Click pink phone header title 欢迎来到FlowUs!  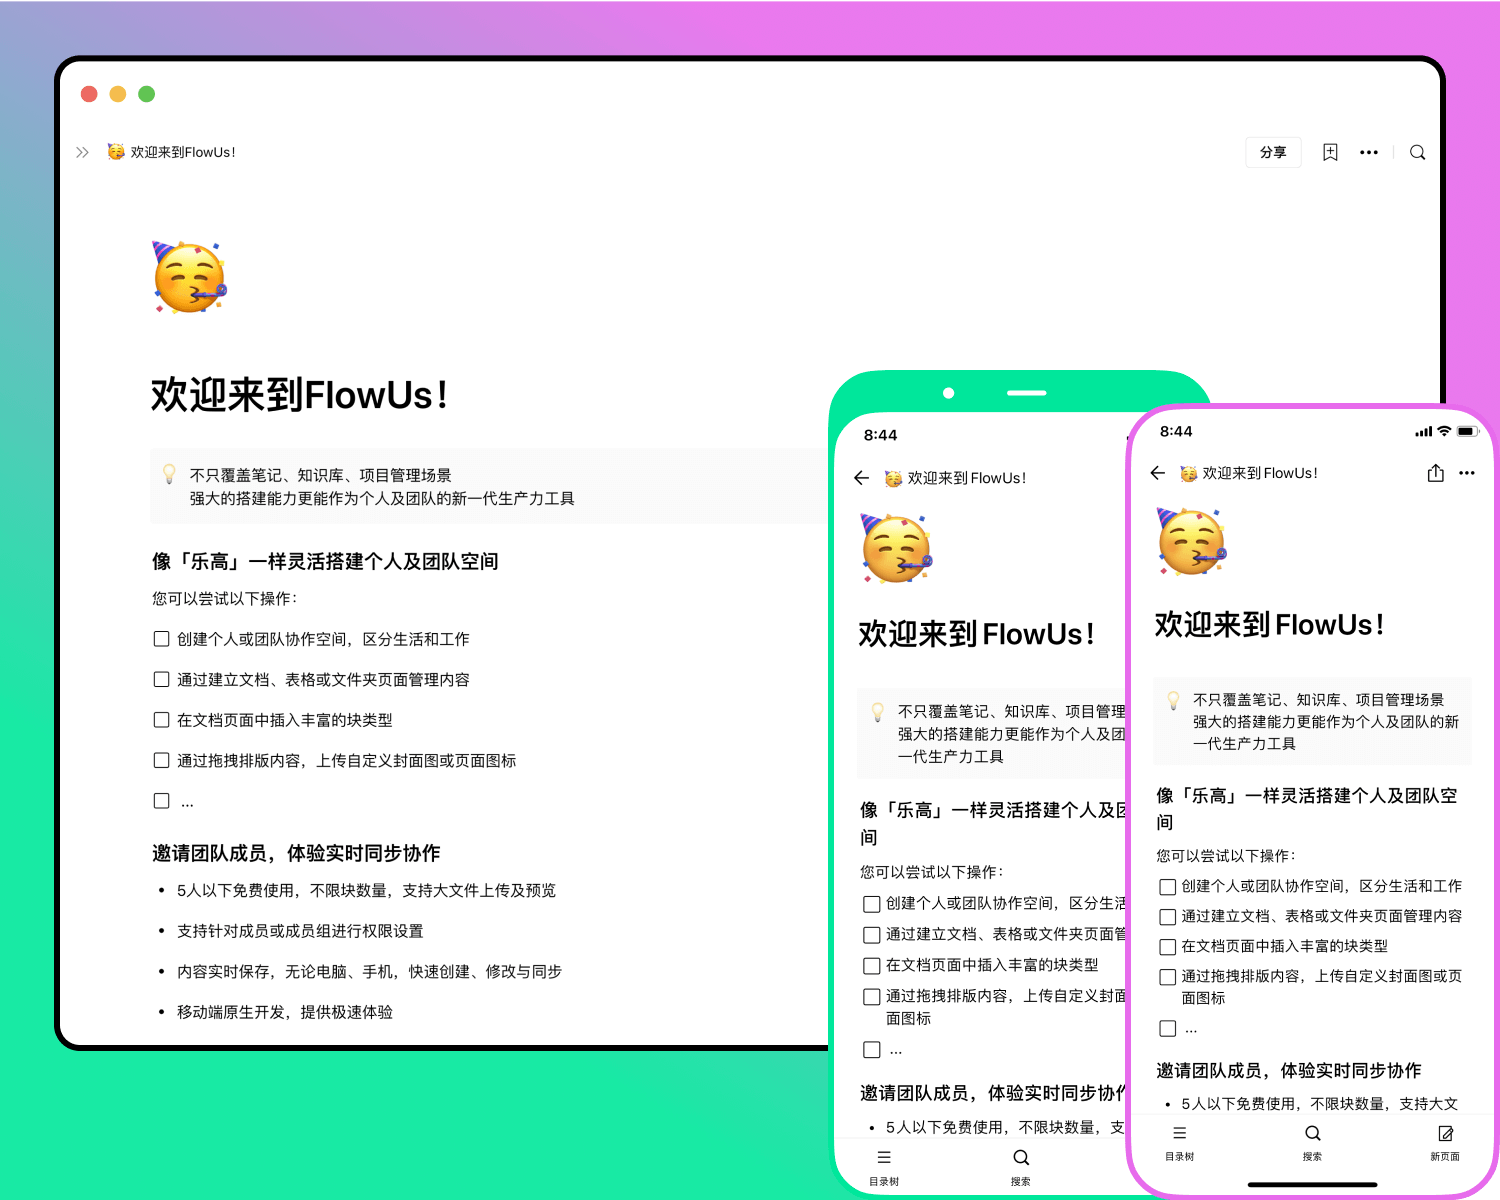(x=1260, y=473)
